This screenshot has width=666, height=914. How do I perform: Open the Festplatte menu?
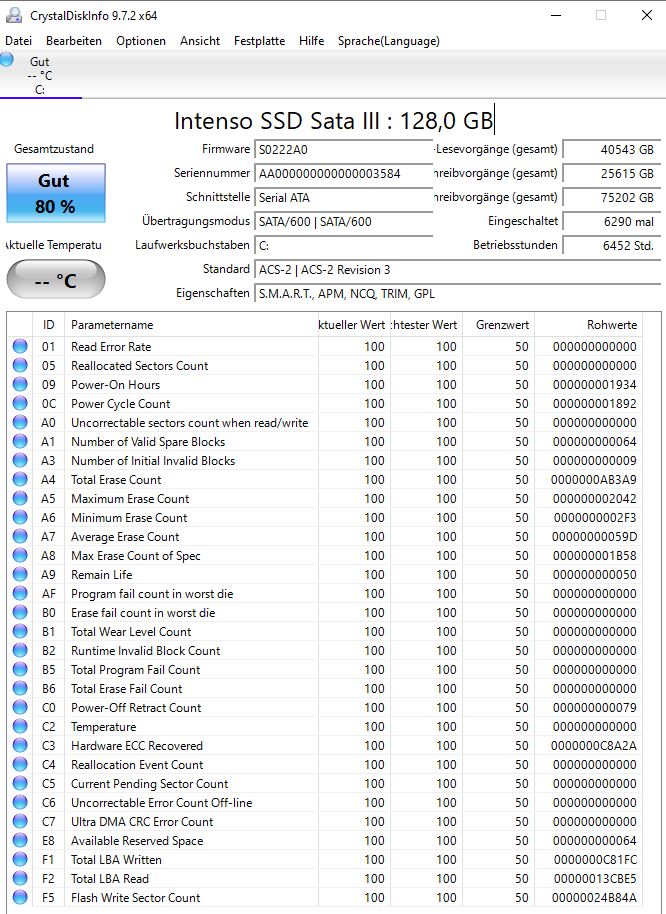click(x=259, y=41)
